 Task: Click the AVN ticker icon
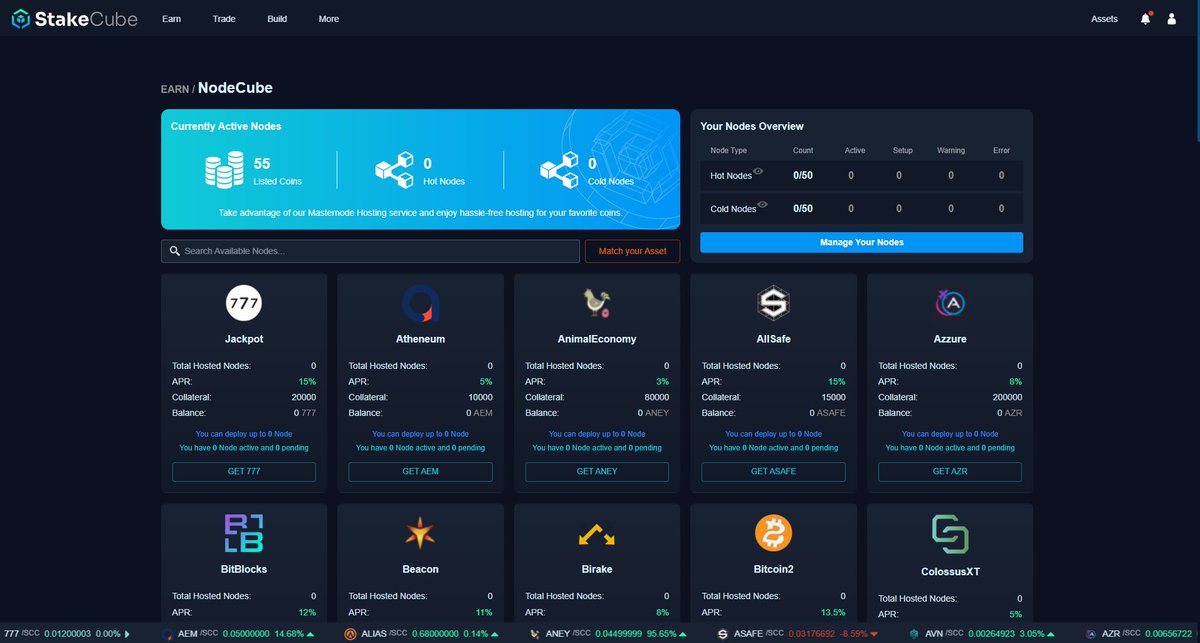coord(915,634)
